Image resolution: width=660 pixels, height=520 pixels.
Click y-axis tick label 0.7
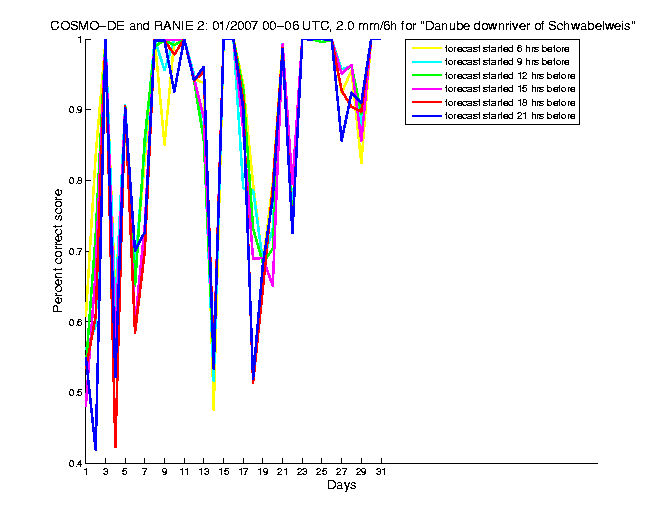[x=75, y=251]
